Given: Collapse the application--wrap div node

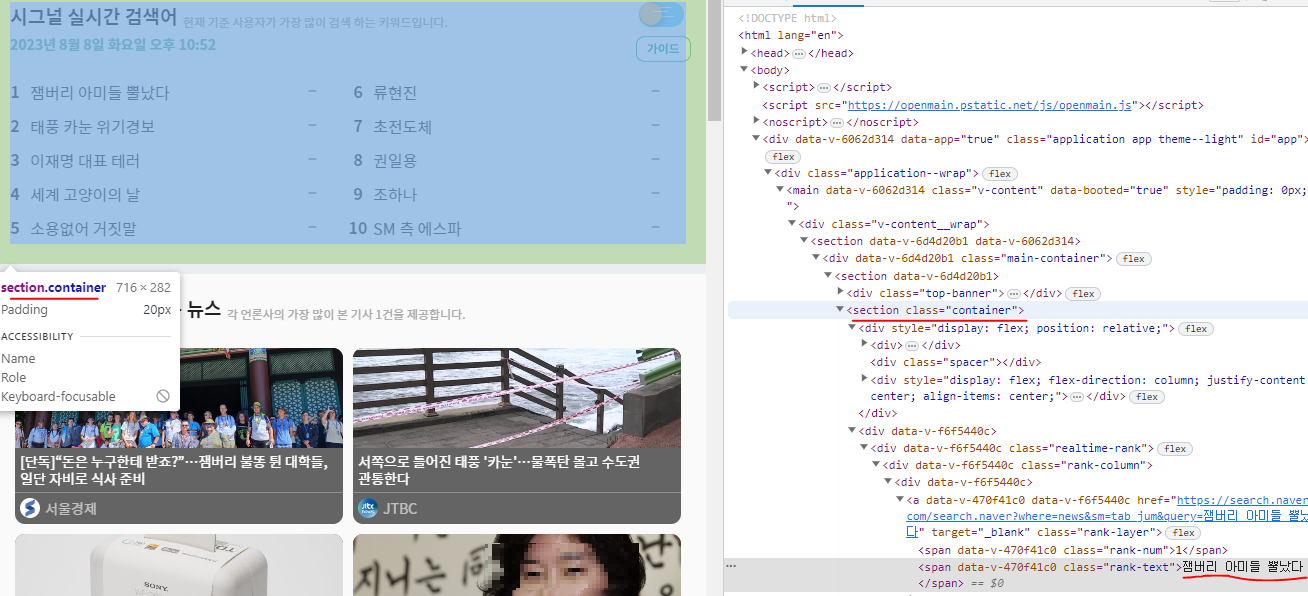Looking at the screenshot, I should click(768, 173).
